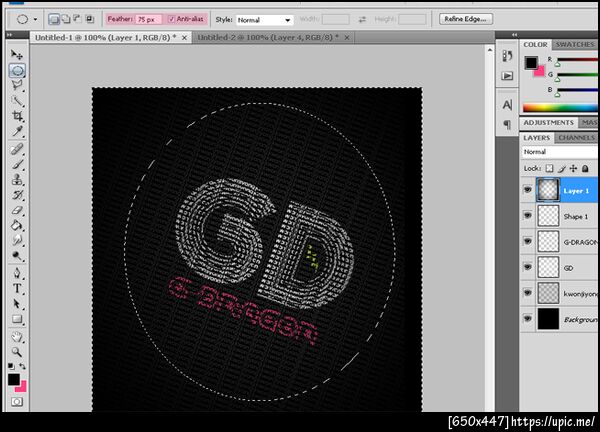Close the Untitled-2 document tab
This screenshot has width=600, height=432.
coord(347,37)
